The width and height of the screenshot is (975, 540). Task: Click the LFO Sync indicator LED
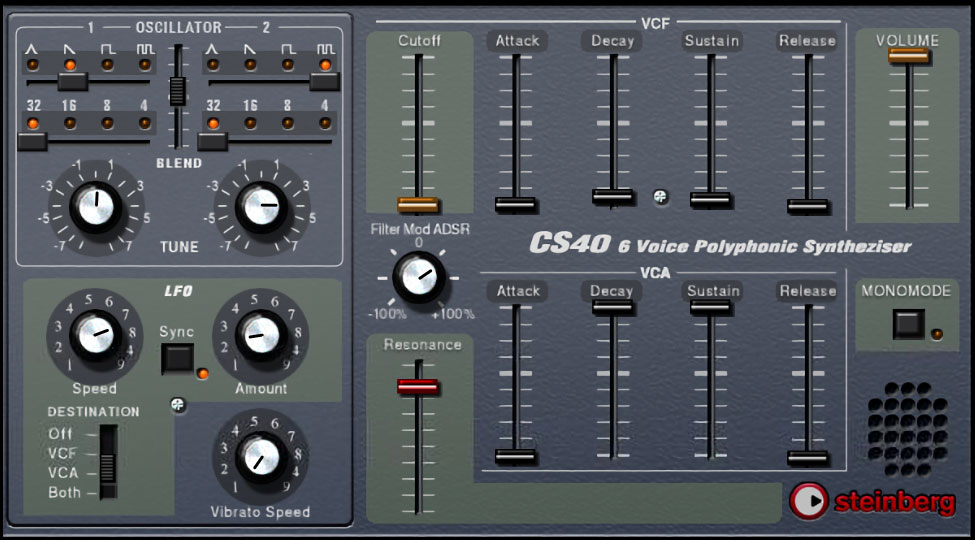(x=203, y=374)
